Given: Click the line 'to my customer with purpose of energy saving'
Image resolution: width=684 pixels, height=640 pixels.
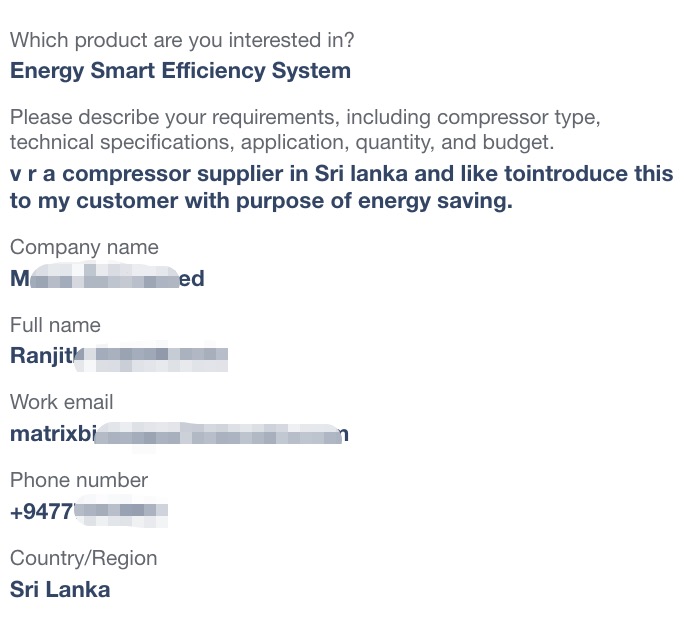Looking at the screenshot, I should (261, 201).
